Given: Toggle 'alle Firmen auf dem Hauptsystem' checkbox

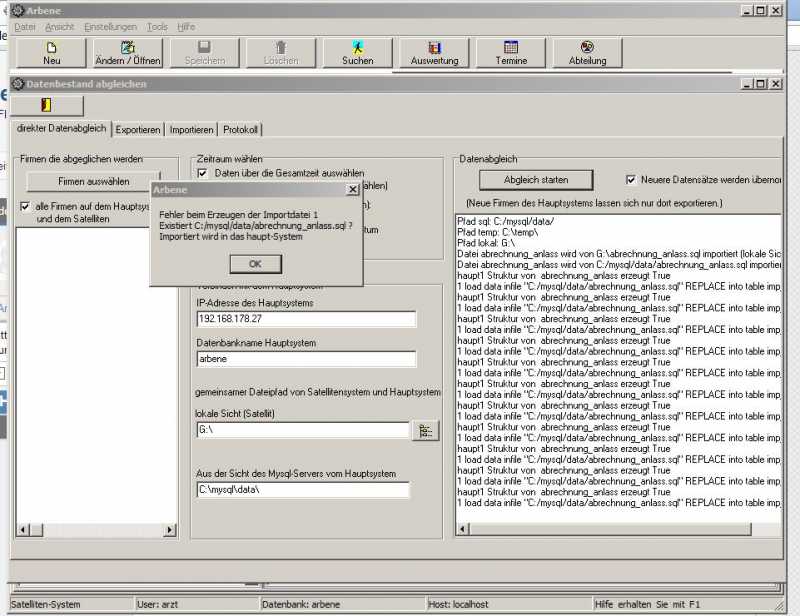Looking at the screenshot, I should click(26, 207).
